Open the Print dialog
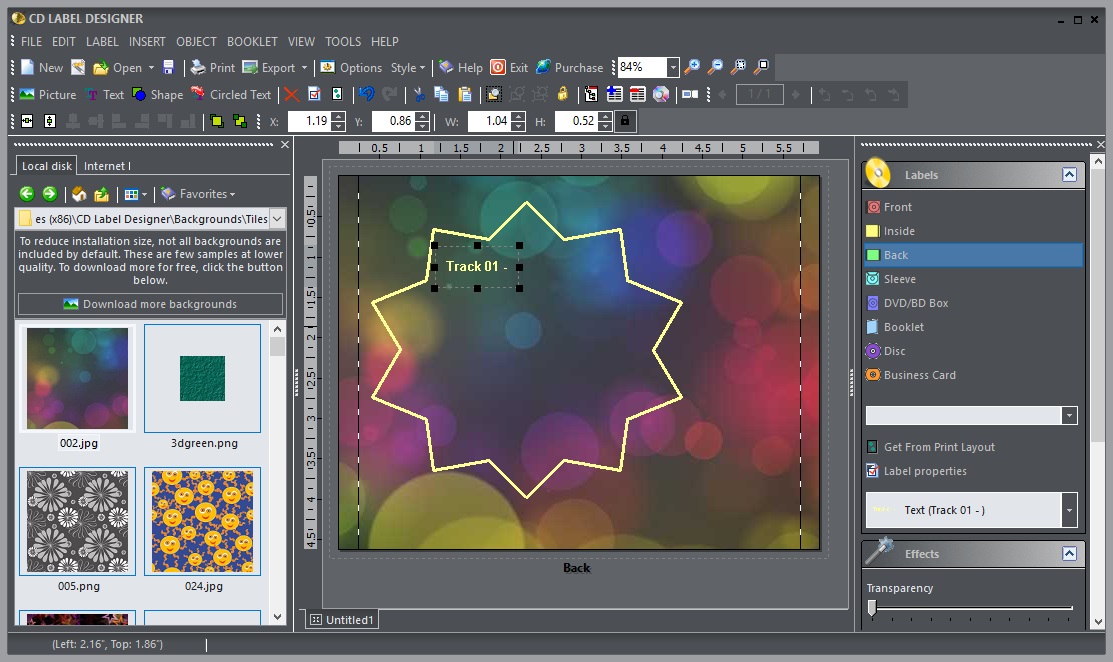Viewport: 1113px width, 662px height. click(211, 67)
